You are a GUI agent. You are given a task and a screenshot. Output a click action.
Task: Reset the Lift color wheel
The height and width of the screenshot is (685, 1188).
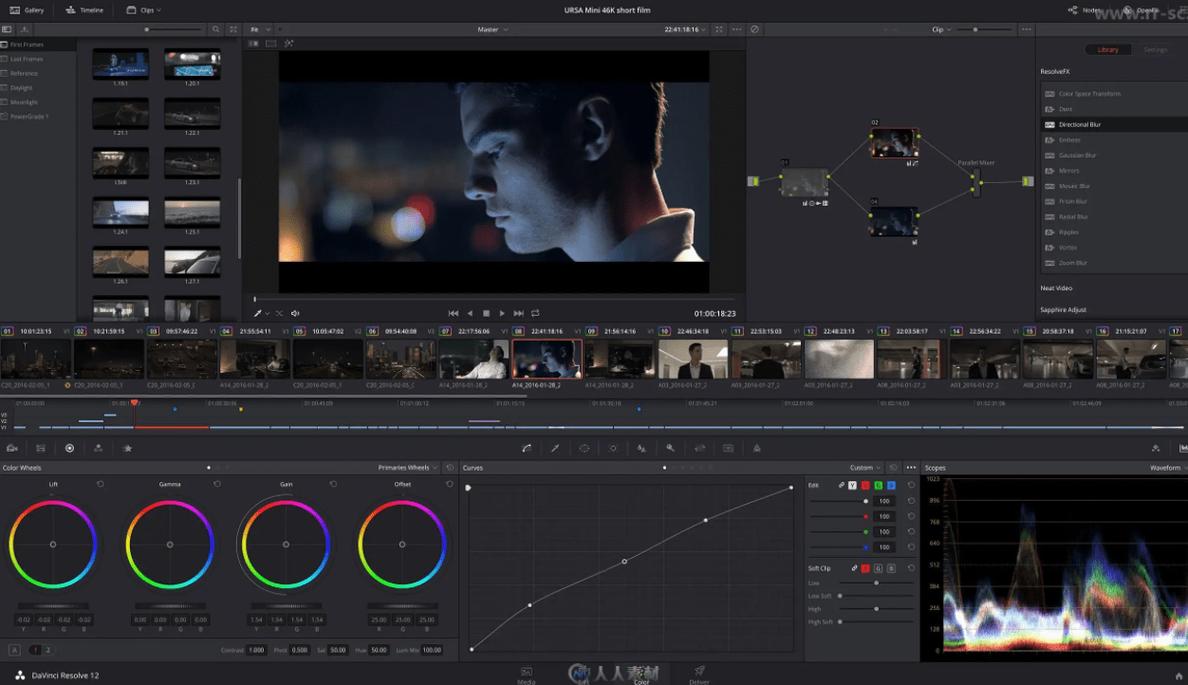pyautogui.click(x=100, y=483)
